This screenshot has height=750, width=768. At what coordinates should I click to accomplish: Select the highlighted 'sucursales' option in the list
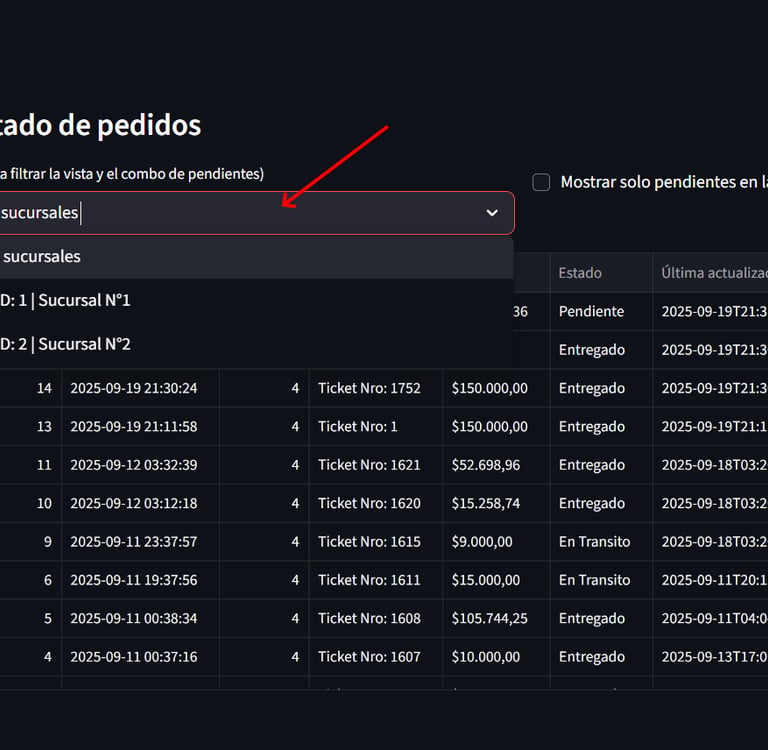[257, 257]
